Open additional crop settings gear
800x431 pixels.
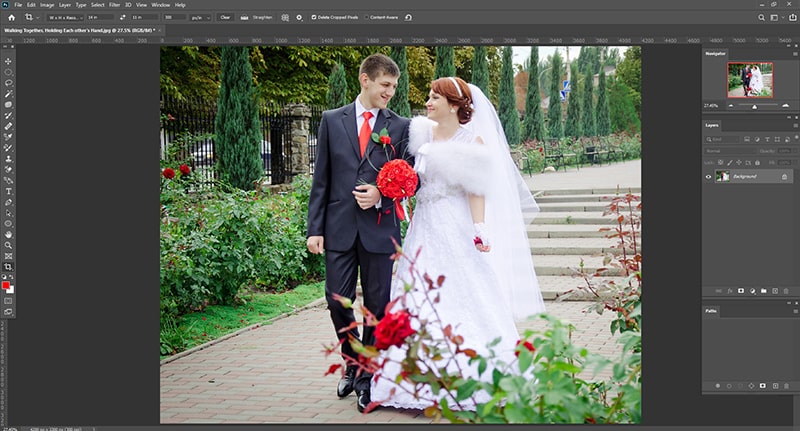coord(299,17)
